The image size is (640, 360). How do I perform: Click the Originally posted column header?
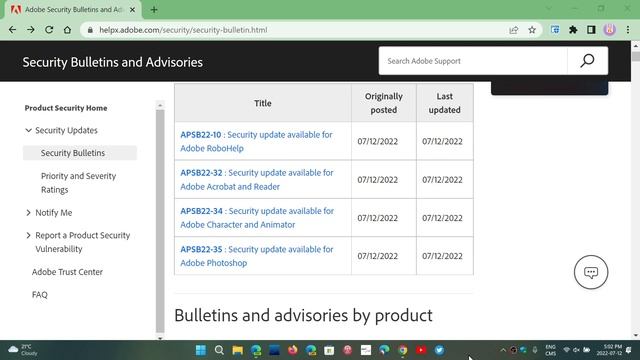[384, 103]
